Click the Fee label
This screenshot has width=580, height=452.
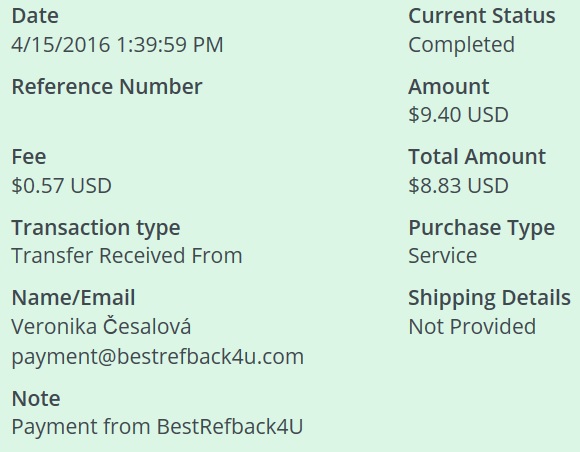tap(29, 157)
